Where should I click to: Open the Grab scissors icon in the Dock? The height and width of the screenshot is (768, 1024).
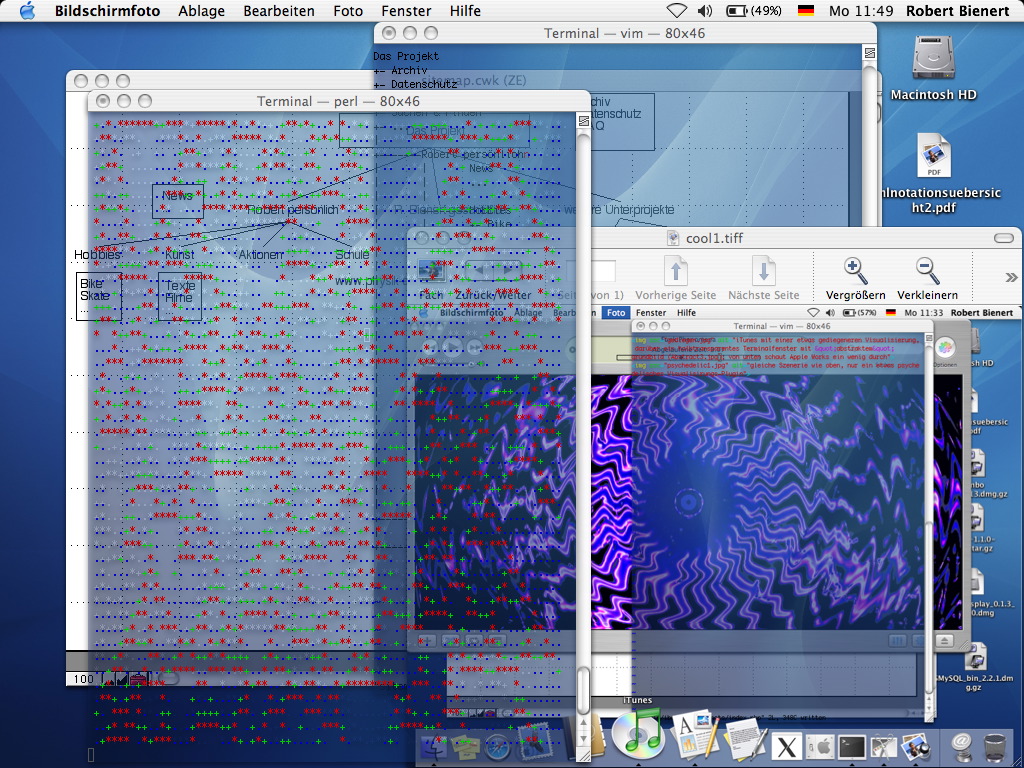884,747
